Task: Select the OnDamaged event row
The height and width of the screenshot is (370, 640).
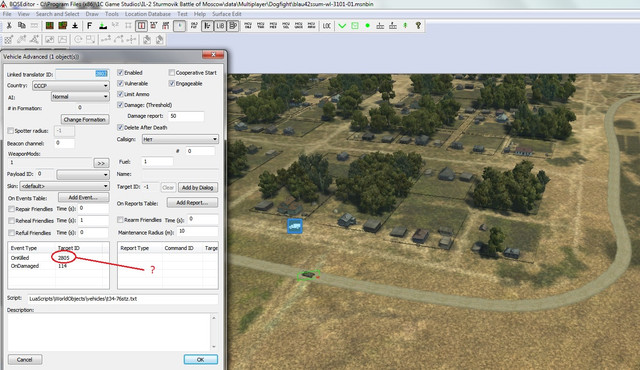Action: click(58, 266)
